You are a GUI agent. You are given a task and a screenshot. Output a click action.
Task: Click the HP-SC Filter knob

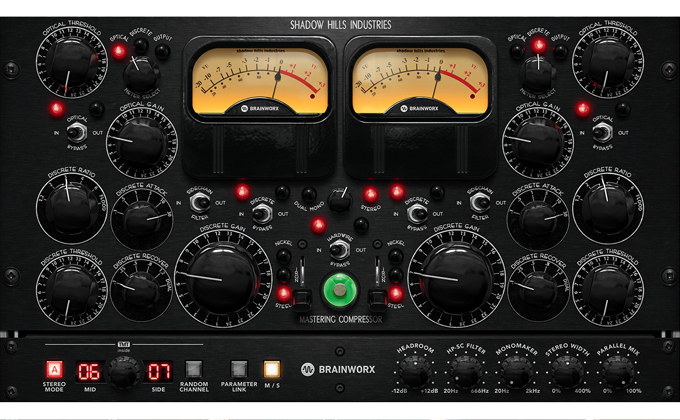tap(466, 371)
